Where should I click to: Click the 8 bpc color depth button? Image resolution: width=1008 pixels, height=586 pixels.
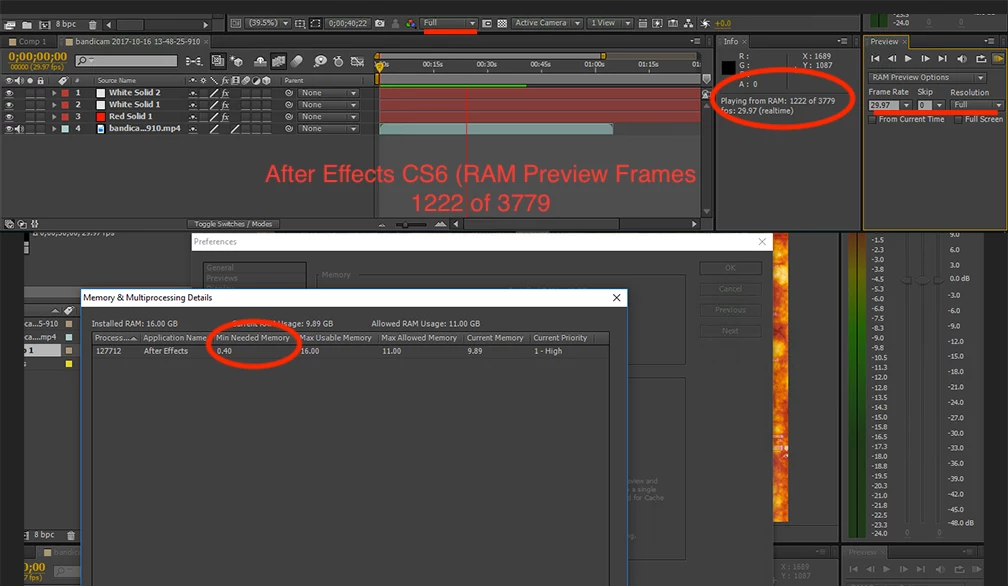click(65, 24)
